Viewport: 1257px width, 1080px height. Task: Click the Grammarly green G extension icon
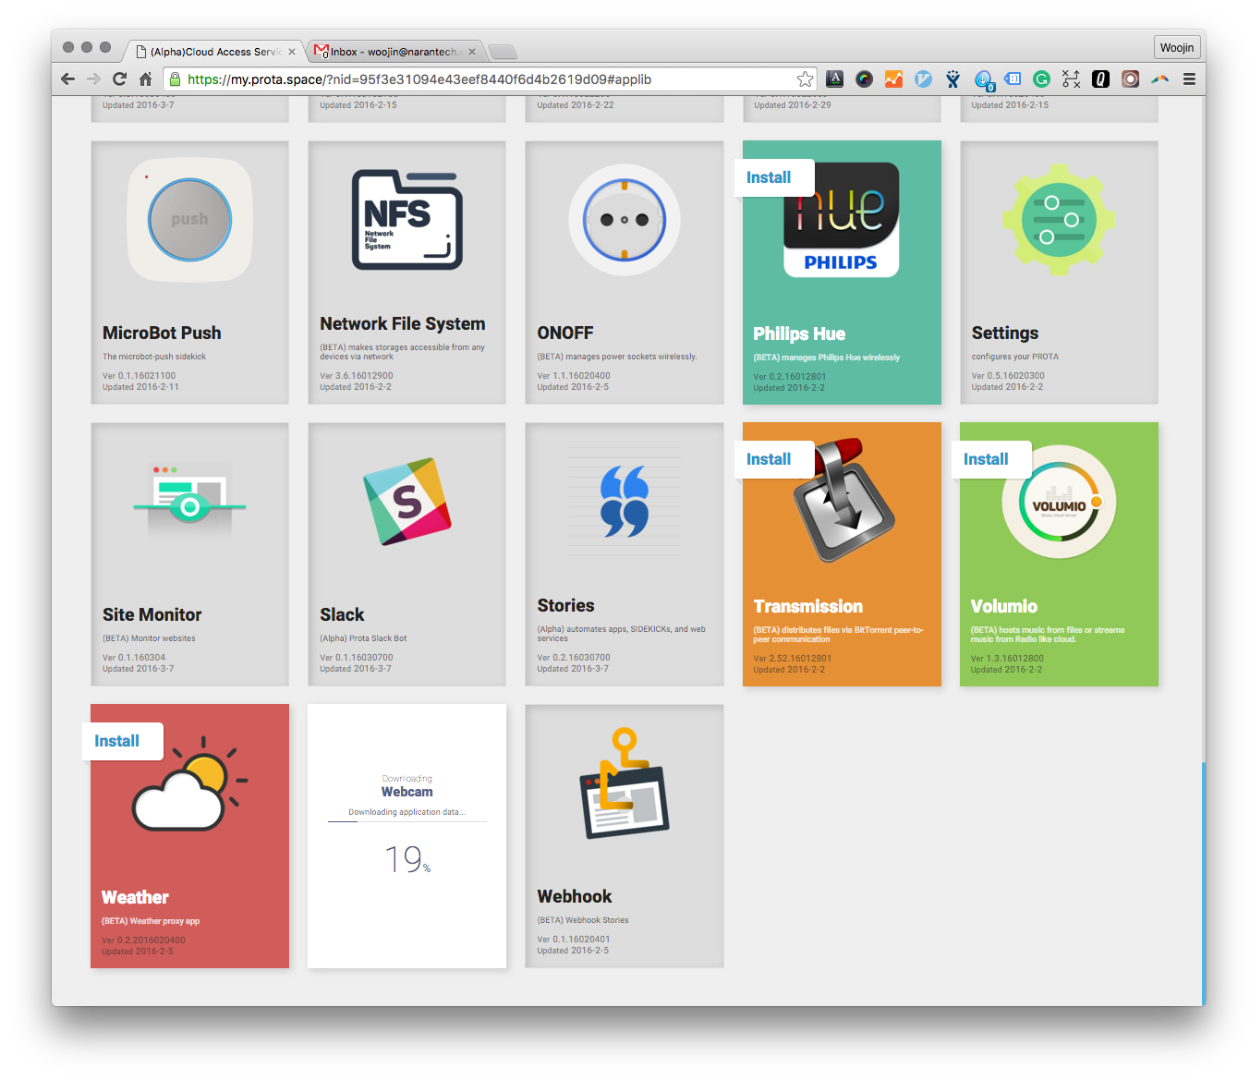(1041, 79)
